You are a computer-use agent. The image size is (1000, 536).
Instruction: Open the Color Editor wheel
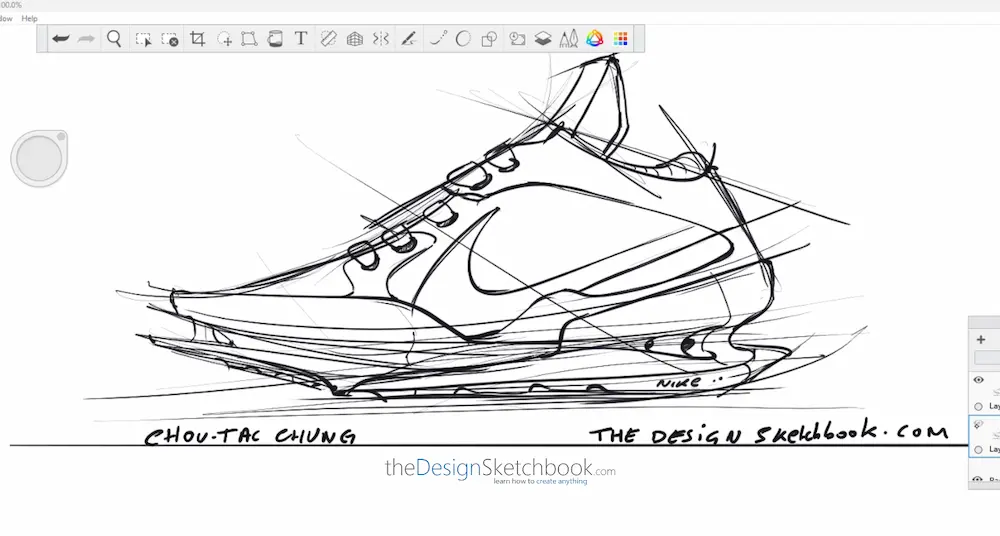(594, 39)
